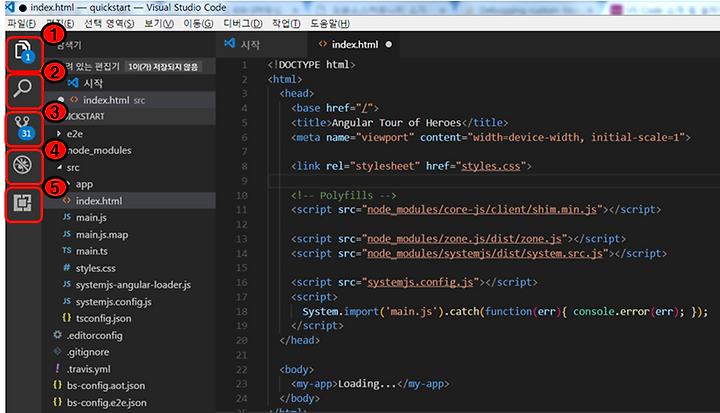The image size is (720, 413).
Task: Click the unsaved editors count badge
Action: [163, 67]
